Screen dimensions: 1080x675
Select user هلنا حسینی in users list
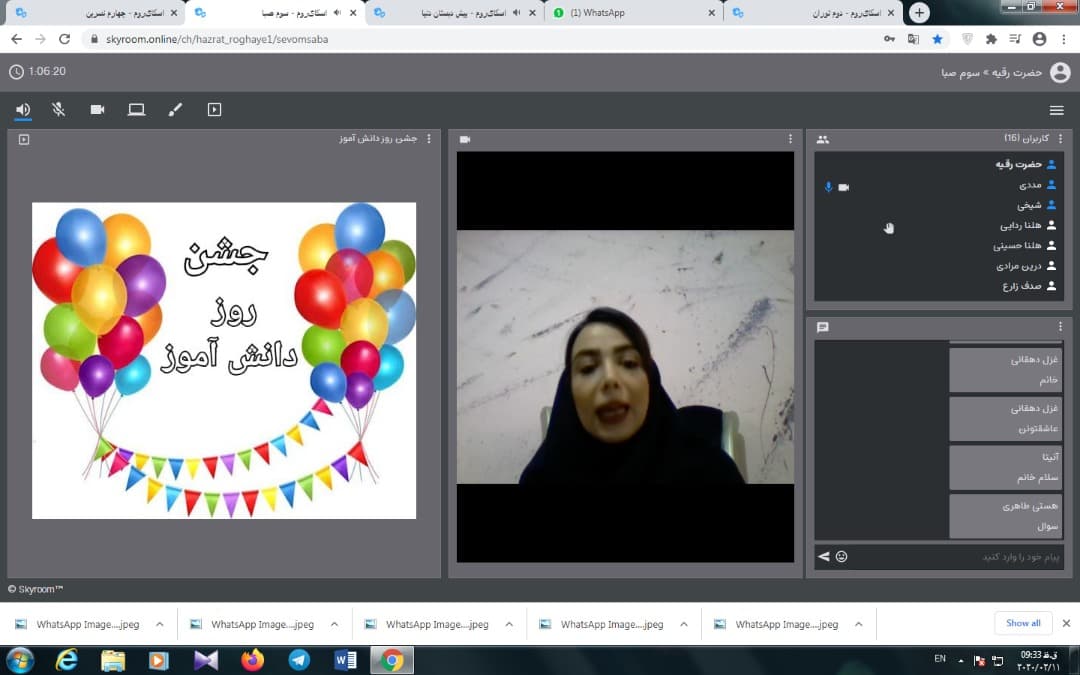(1018, 245)
